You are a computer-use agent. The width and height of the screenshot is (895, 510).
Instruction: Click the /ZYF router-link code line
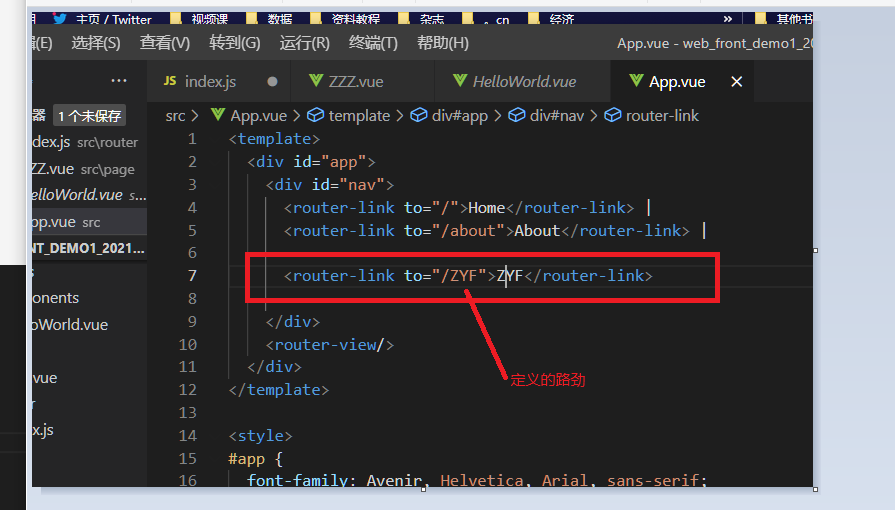pyautogui.click(x=468, y=276)
